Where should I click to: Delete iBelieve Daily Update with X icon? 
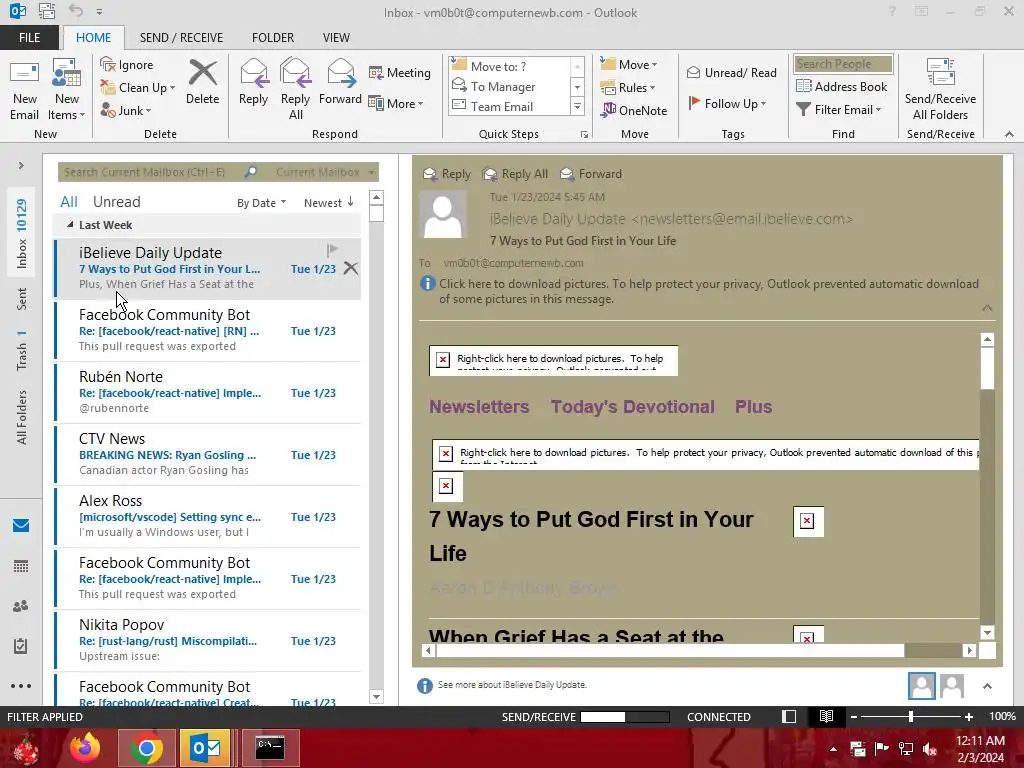pos(351,268)
